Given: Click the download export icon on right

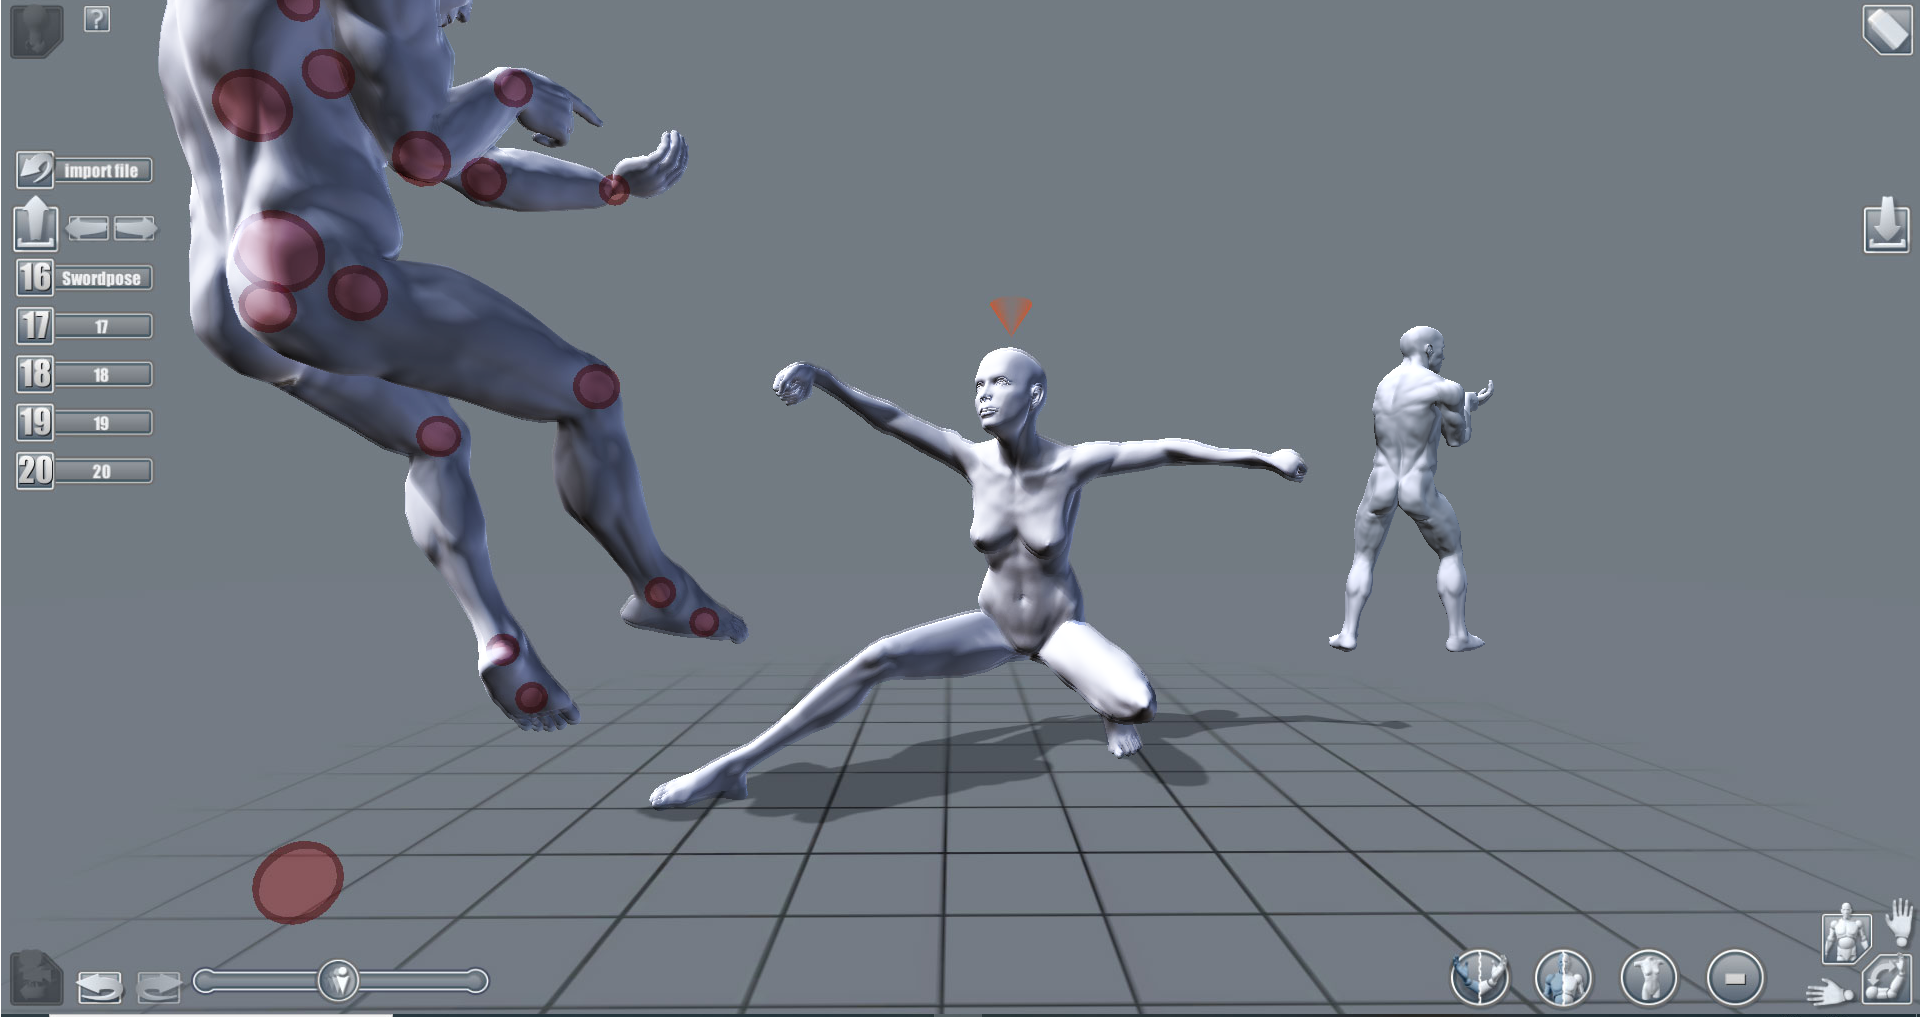Looking at the screenshot, I should [1886, 225].
